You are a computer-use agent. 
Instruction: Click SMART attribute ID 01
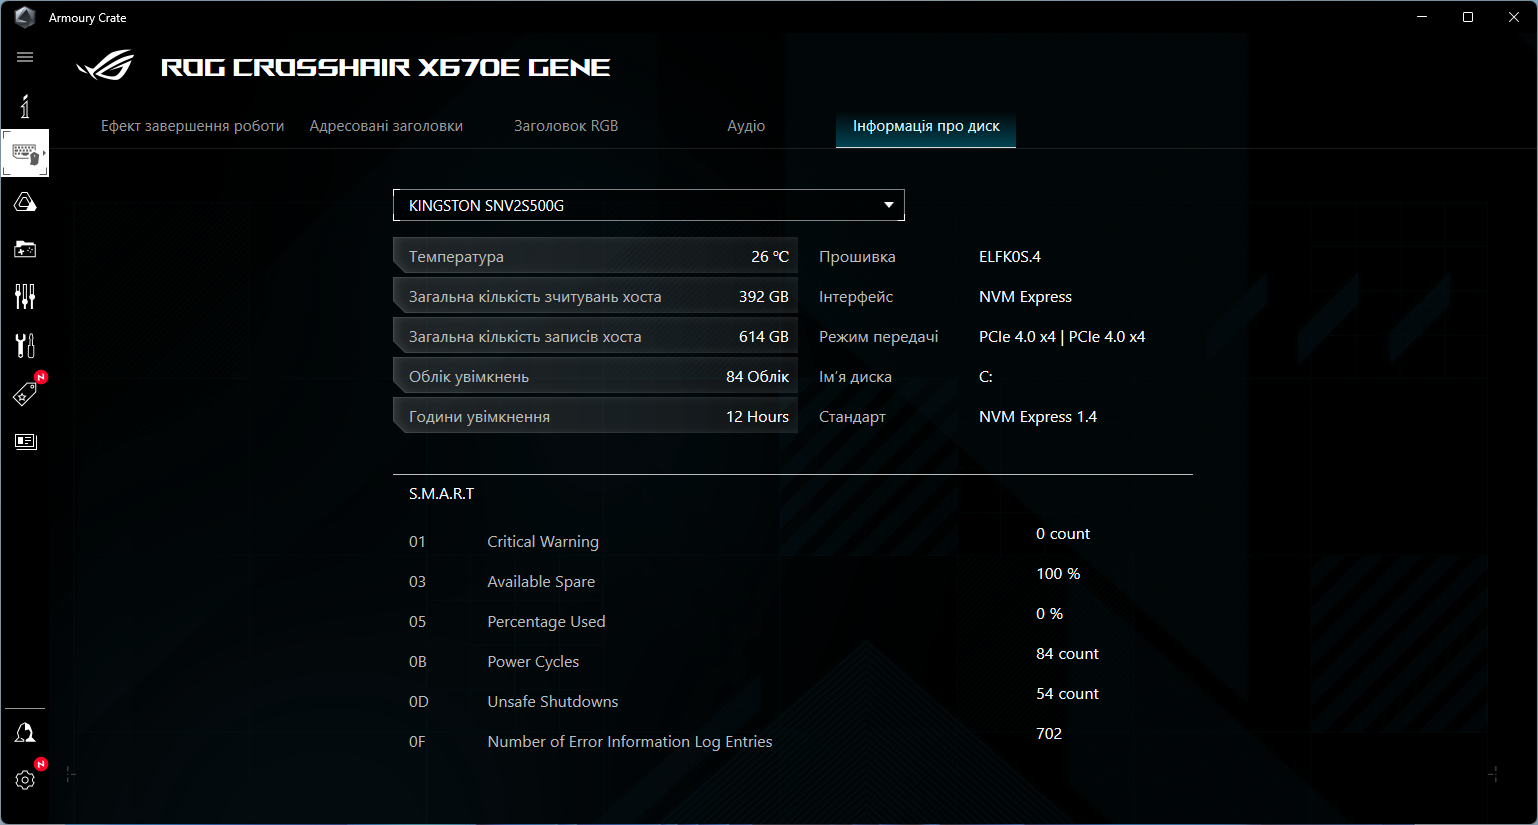click(x=417, y=542)
